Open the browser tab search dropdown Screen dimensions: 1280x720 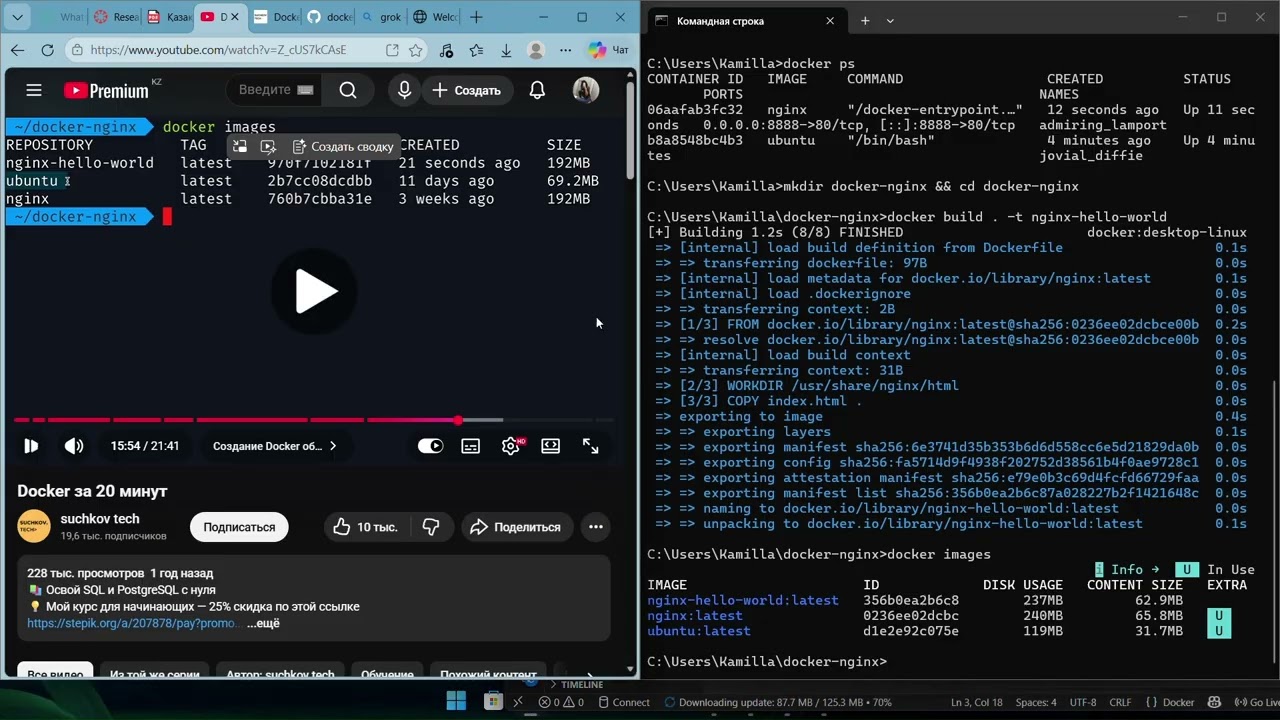pos(18,17)
